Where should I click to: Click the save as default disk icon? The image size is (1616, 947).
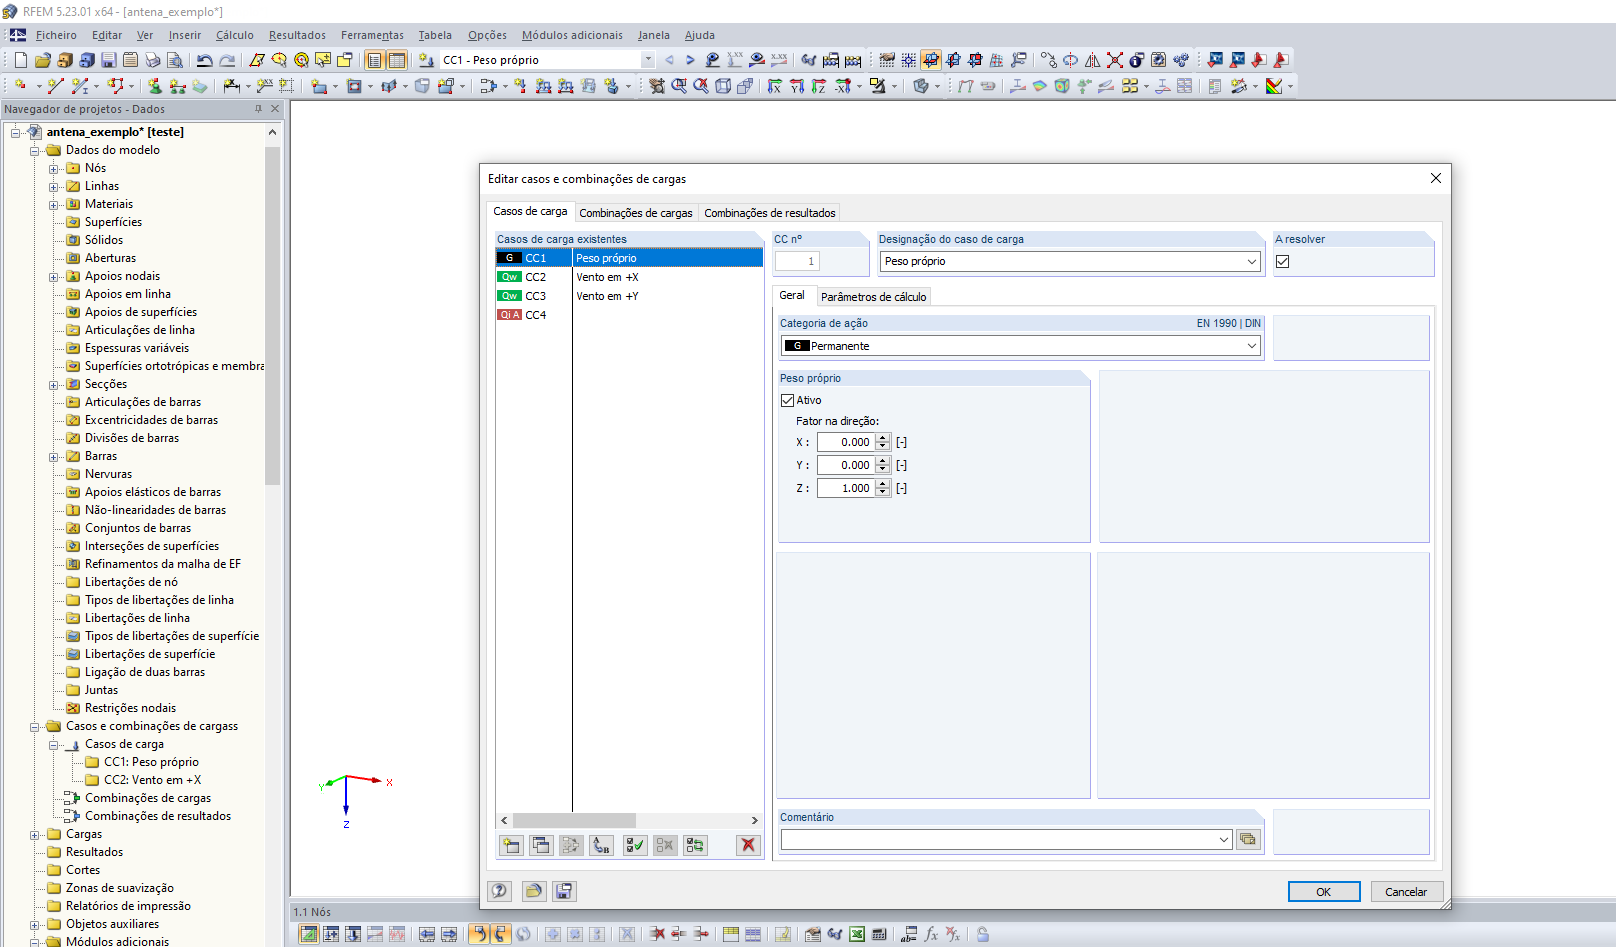(x=564, y=891)
